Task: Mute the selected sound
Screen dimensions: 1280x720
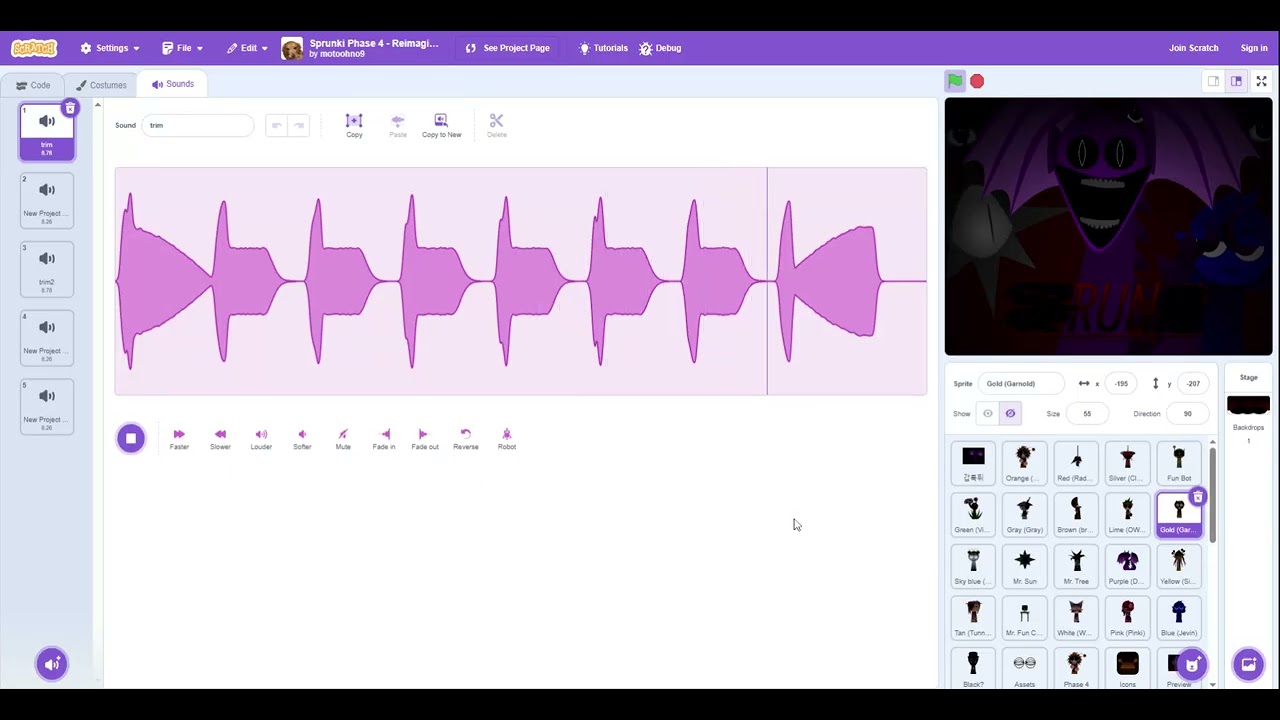Action: (x=343, y=439)
